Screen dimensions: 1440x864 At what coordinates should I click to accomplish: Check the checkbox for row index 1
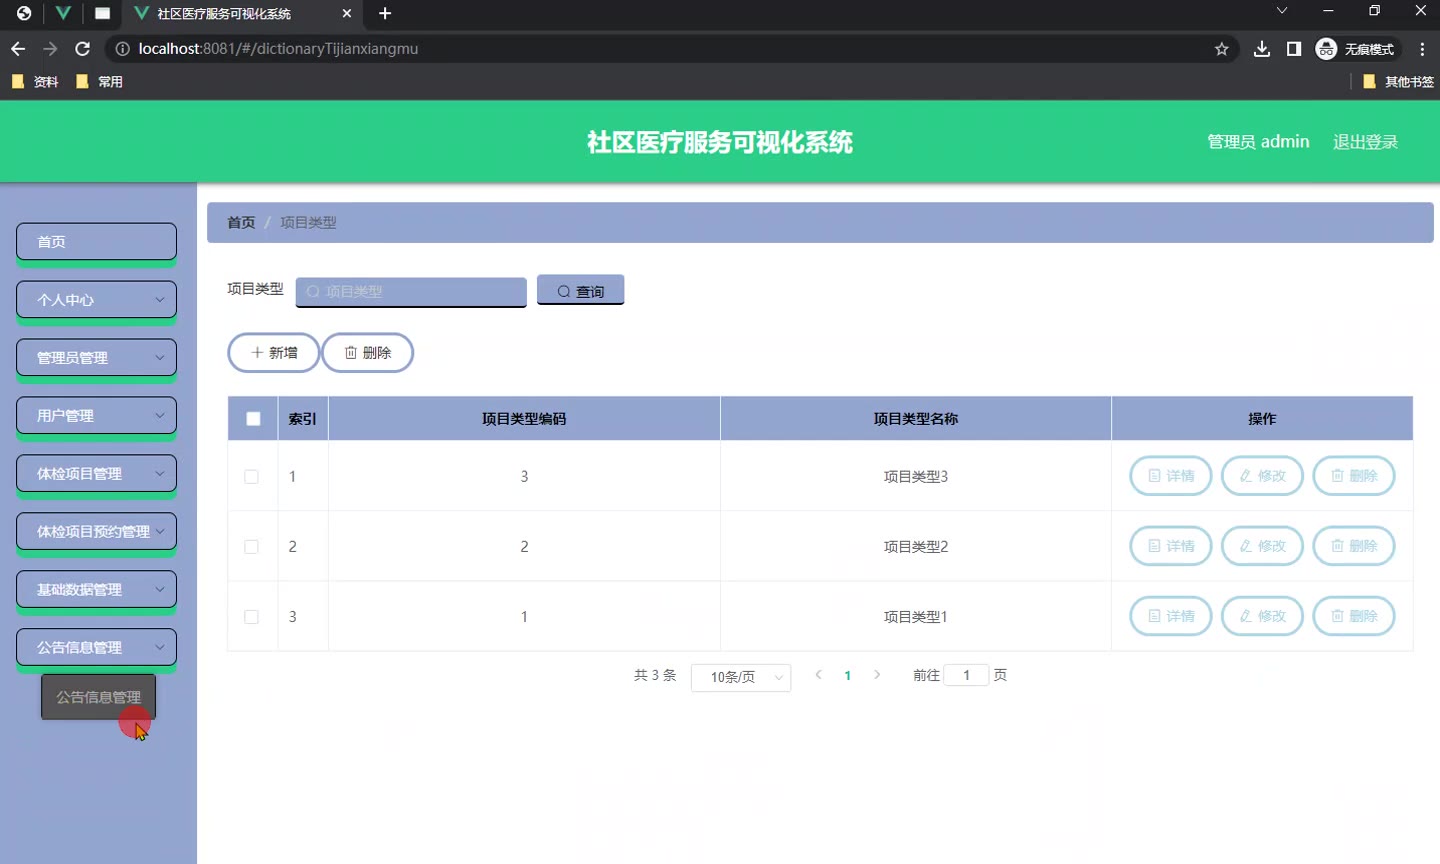pos(252,477)
